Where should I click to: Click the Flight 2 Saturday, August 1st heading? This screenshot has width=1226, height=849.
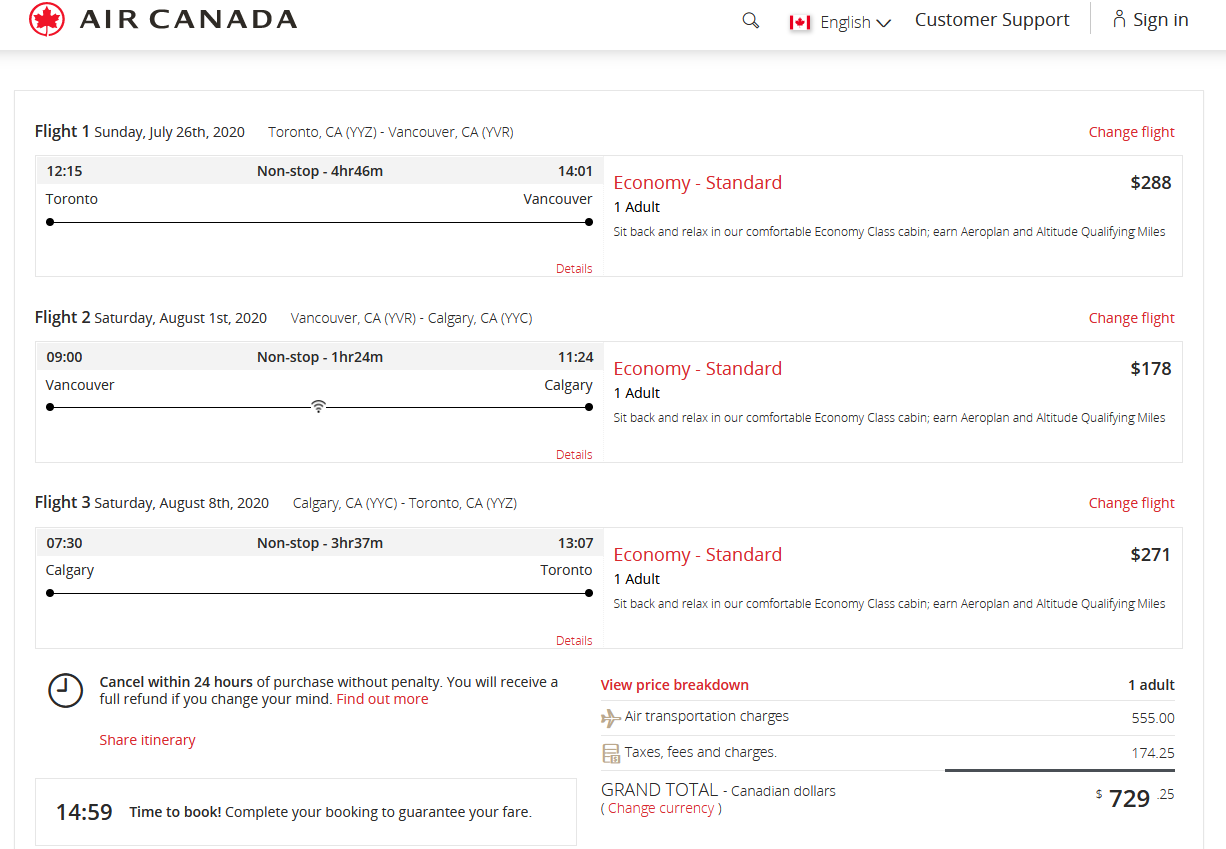click(151, 318)
